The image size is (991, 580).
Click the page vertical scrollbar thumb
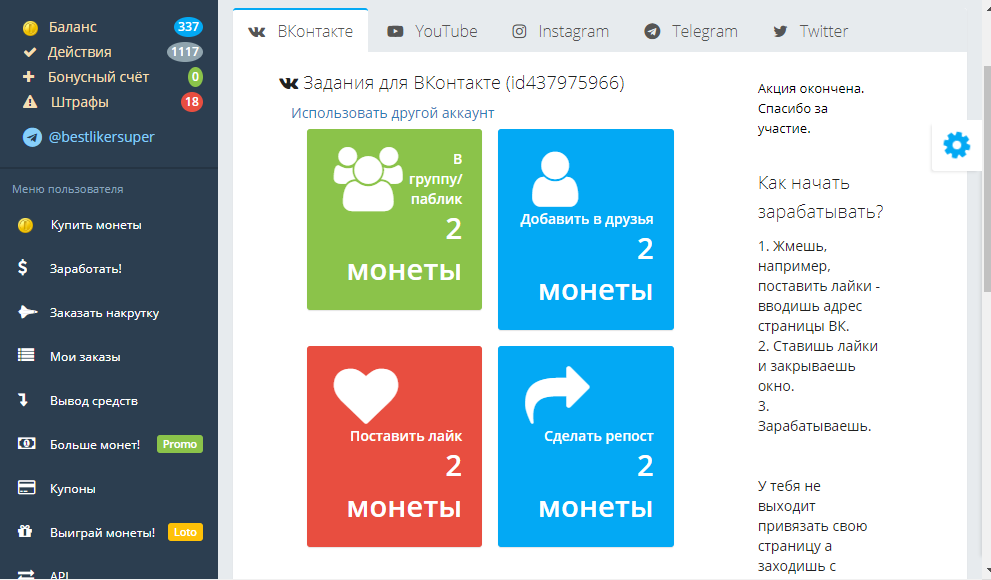pos(986,177)
